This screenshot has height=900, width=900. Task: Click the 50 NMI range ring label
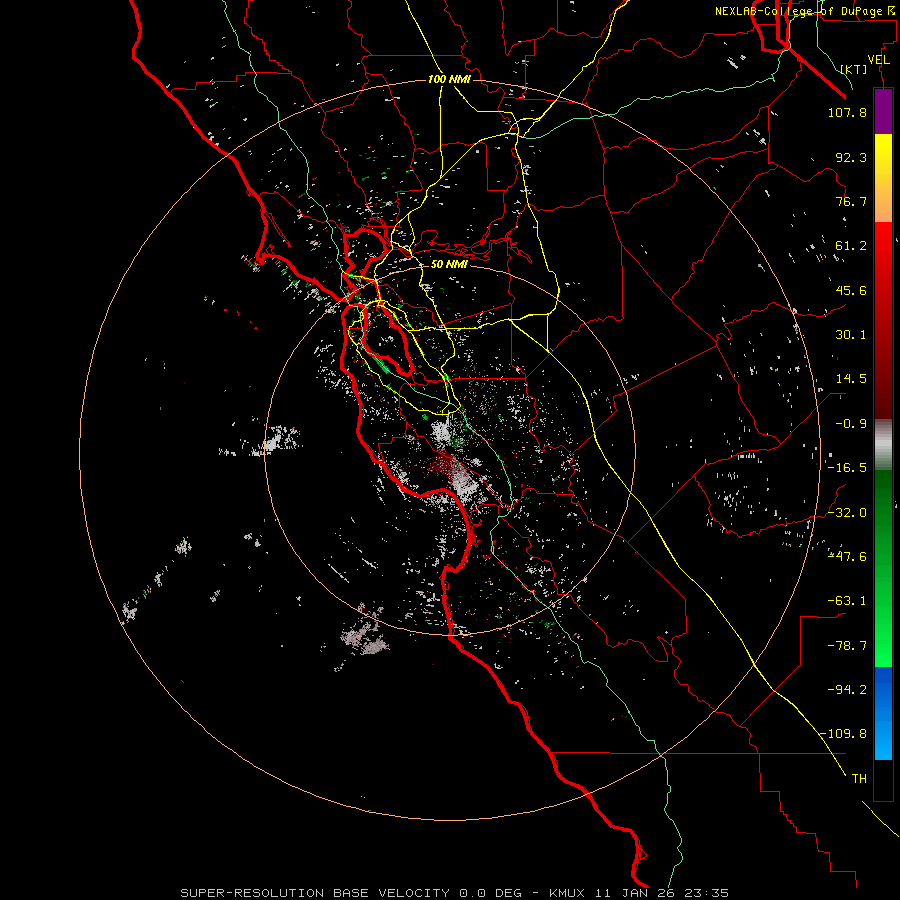click(449, 265)
